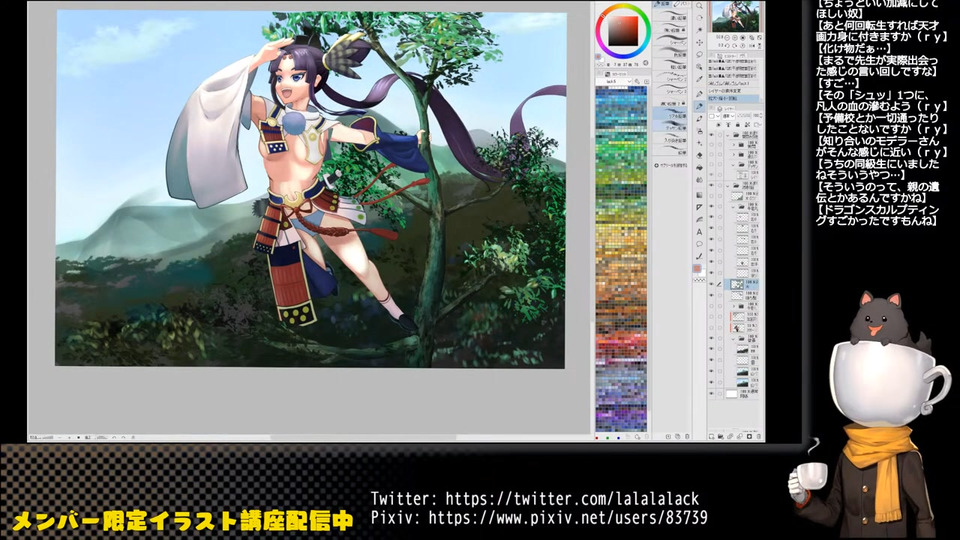The image size is (960, 540).
Task: Click selected layer's thumbnail
Action: click(737, 284)
